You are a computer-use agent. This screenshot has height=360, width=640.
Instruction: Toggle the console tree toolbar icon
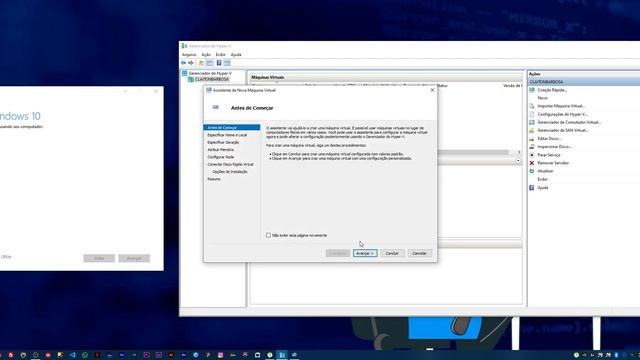coord(209,63)
